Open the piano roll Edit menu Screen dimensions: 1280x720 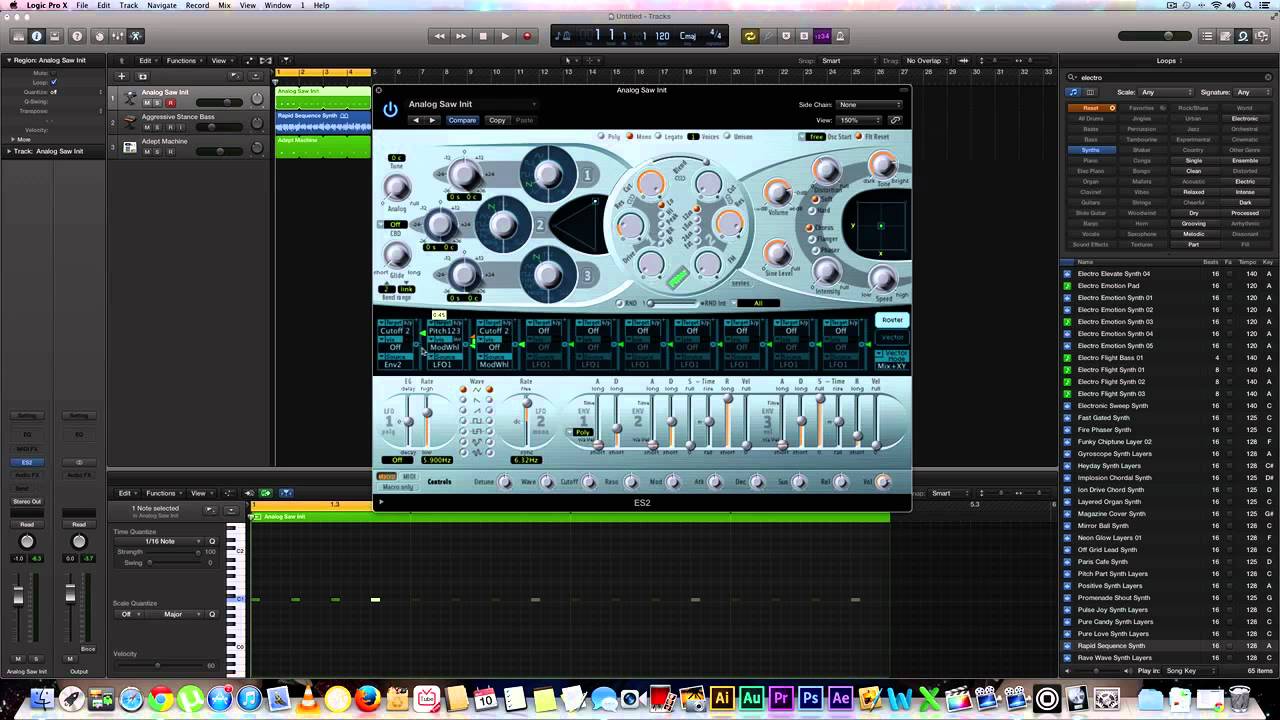[126, 493]
